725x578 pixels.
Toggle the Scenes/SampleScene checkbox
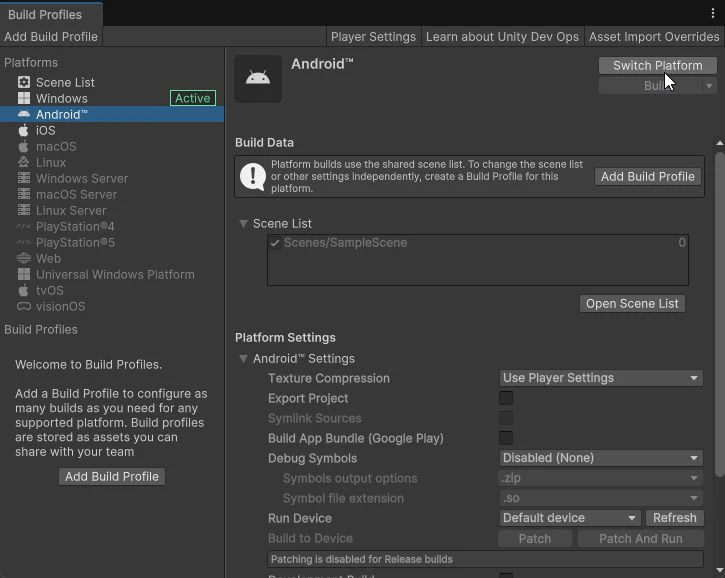coord(275,243)
